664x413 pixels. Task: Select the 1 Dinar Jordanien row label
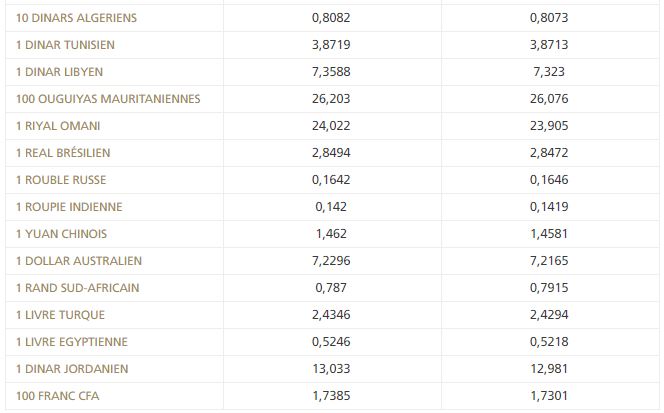tap(72, 369)
